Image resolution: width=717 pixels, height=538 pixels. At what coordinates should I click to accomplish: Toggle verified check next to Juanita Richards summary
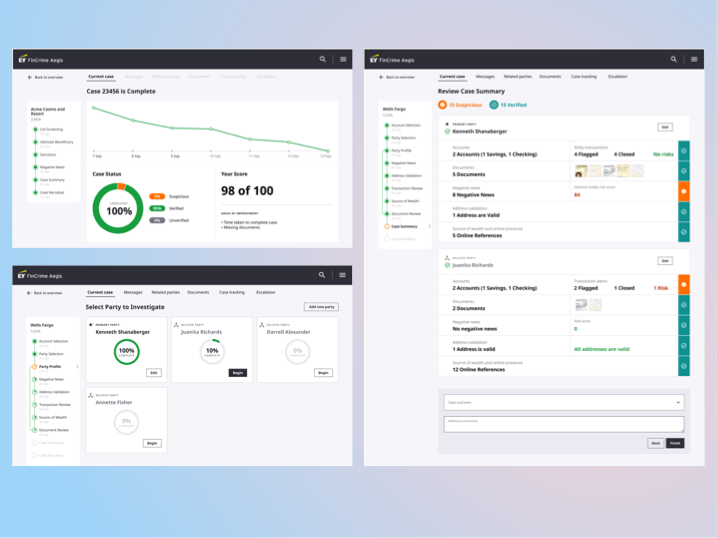click(x=448, y=266)
